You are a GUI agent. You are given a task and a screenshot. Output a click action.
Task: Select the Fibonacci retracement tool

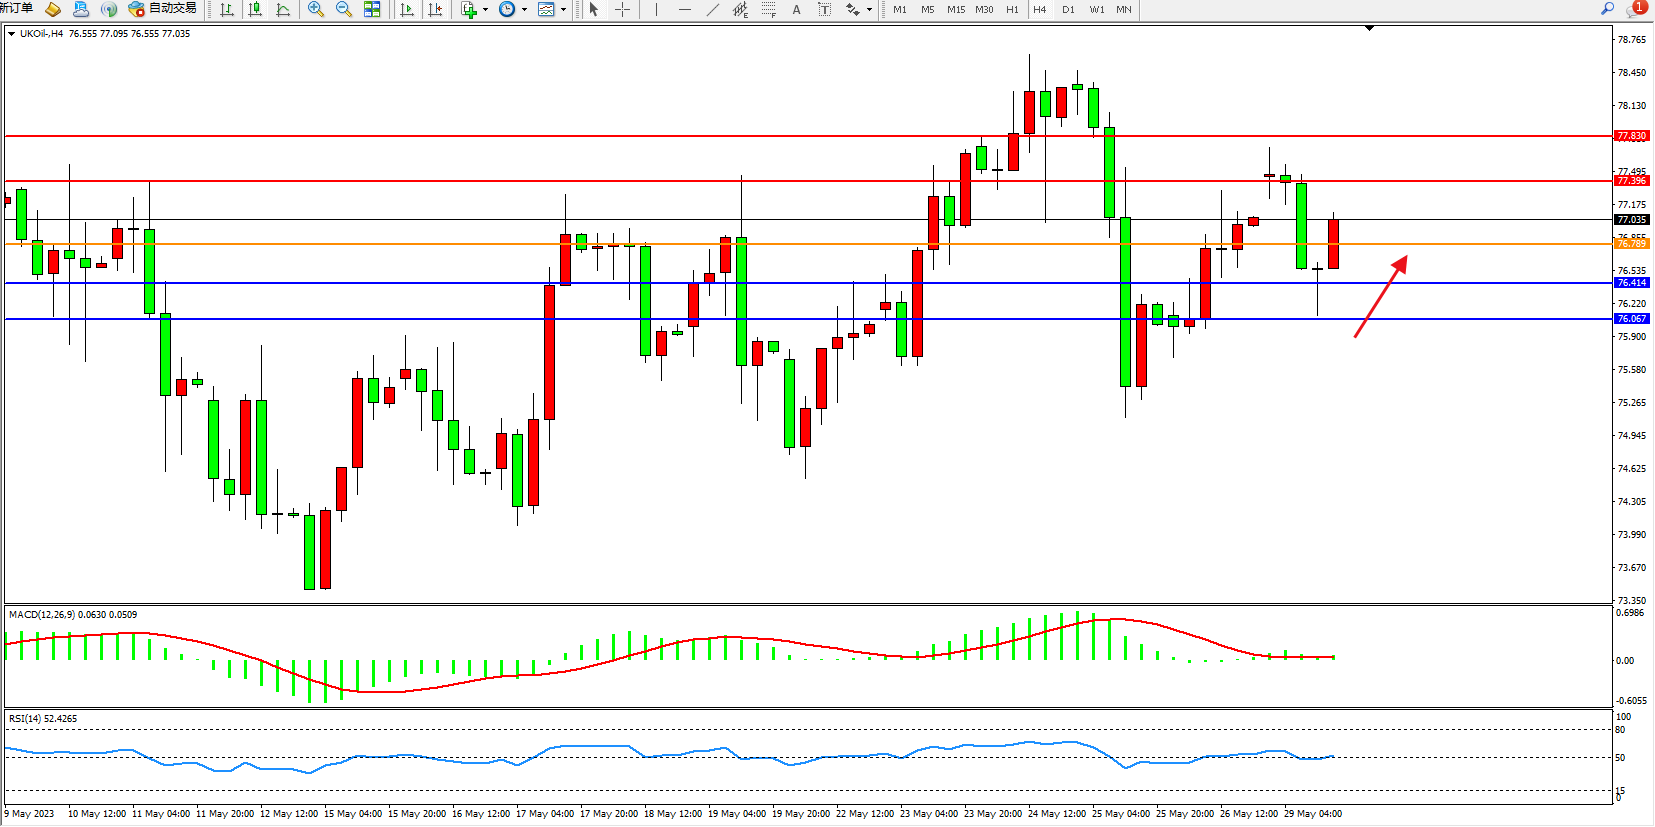[768, 9]
